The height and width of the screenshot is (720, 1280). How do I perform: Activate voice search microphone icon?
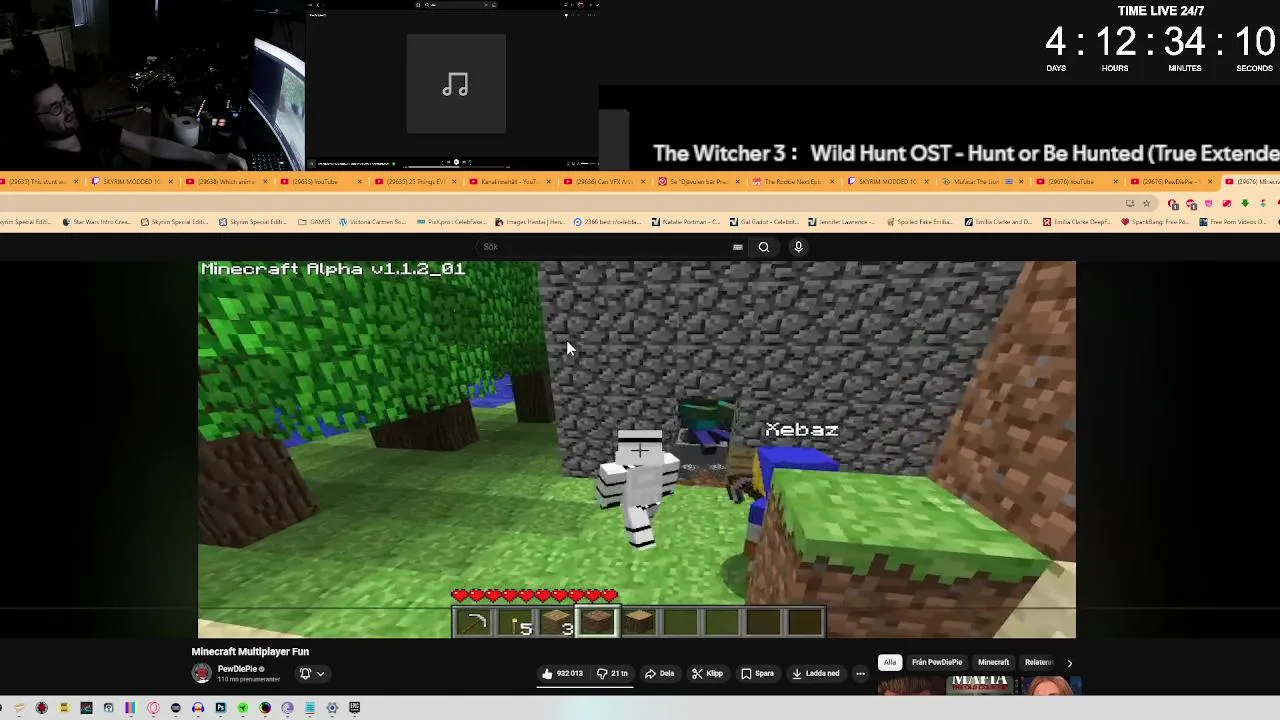tap(798, 247)
